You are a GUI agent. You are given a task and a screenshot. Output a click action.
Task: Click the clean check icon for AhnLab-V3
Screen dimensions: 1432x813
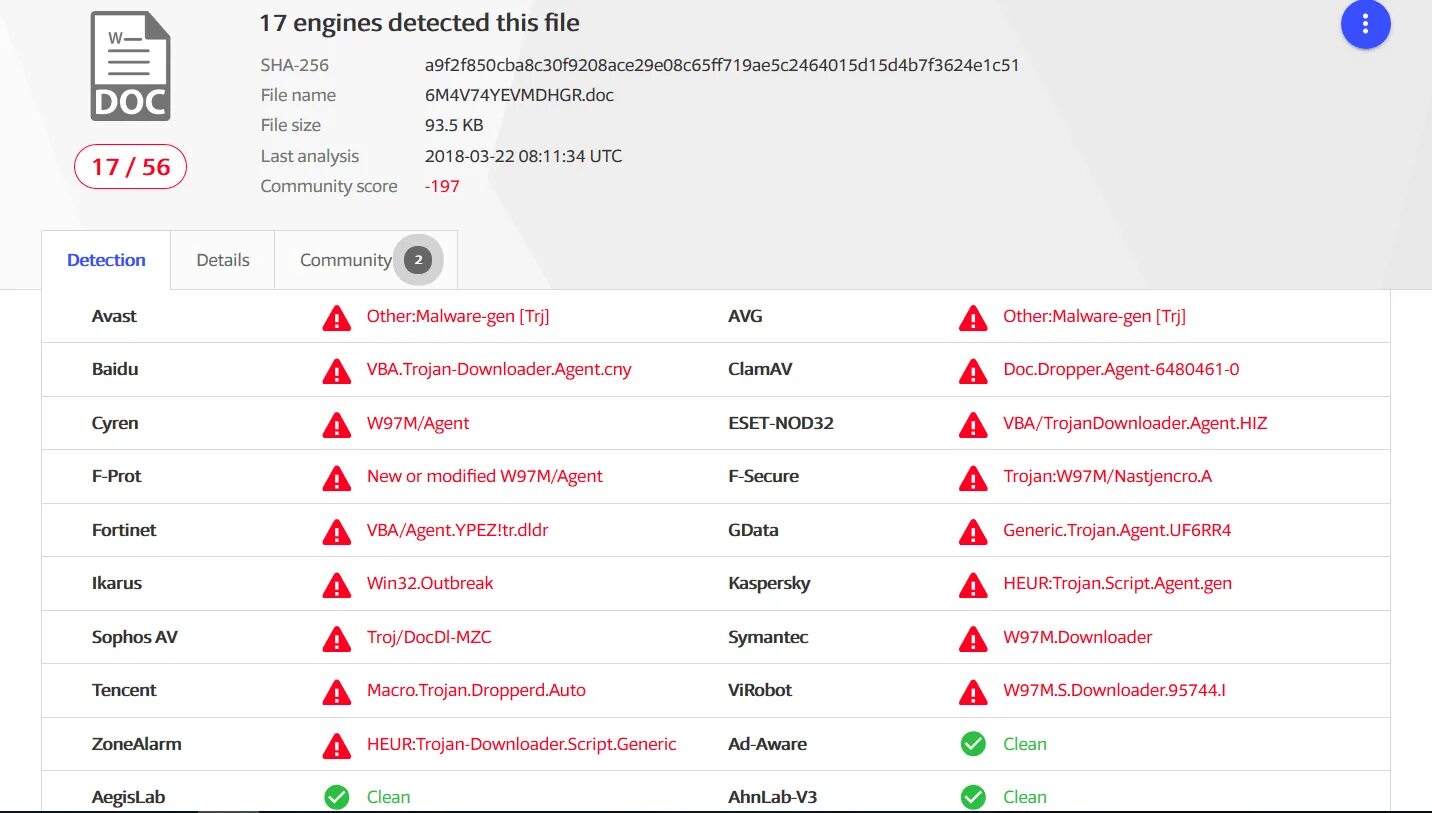[973, 797]
